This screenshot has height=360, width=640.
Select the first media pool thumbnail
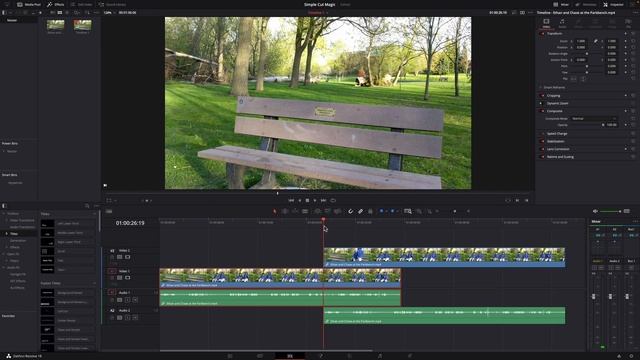[55, 25]
